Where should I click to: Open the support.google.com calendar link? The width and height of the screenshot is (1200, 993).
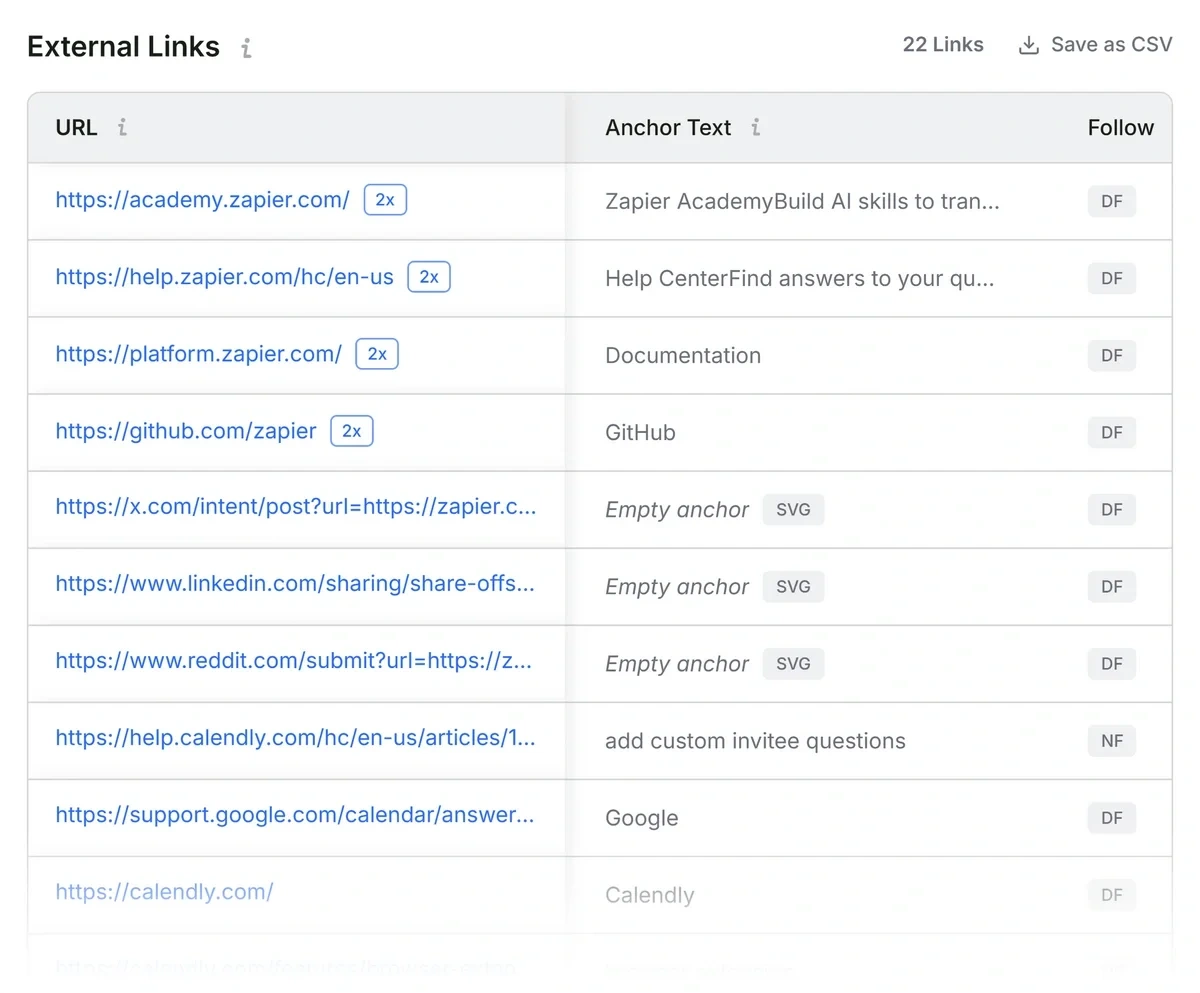[x=294, y=815]
